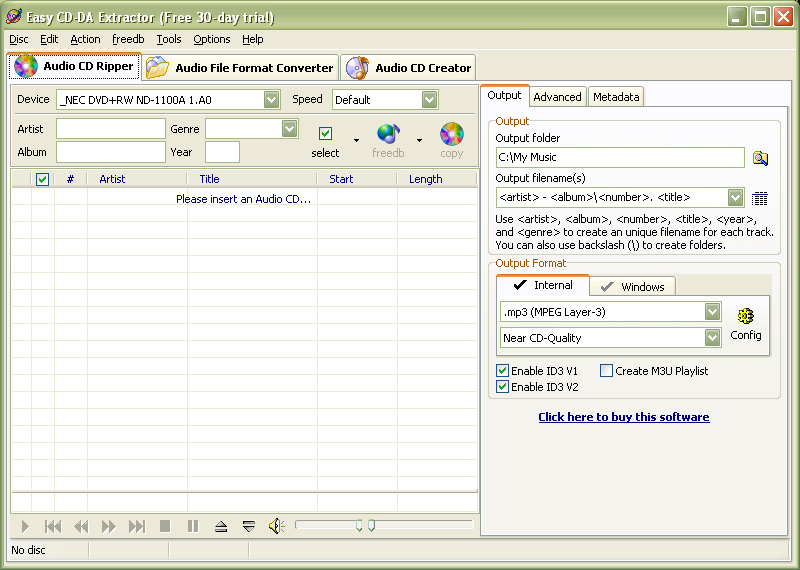
Task: Enable Create M3U Playlist checkbox
Action: pos(607,371)
